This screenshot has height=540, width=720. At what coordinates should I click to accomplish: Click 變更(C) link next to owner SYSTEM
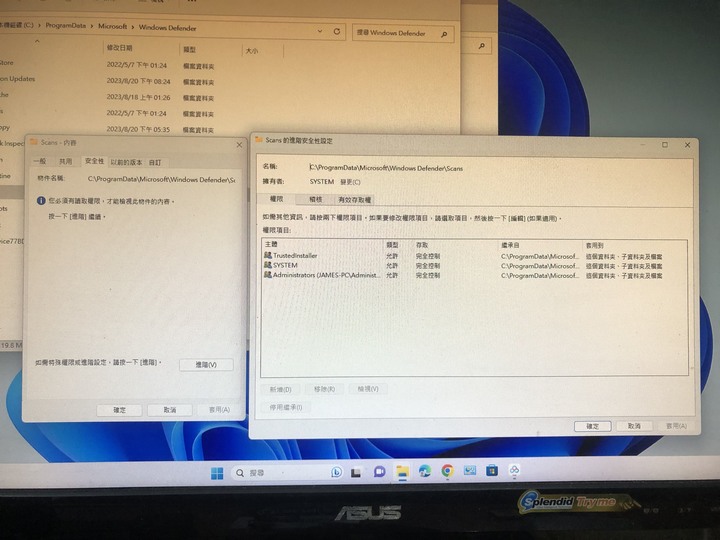350,182
